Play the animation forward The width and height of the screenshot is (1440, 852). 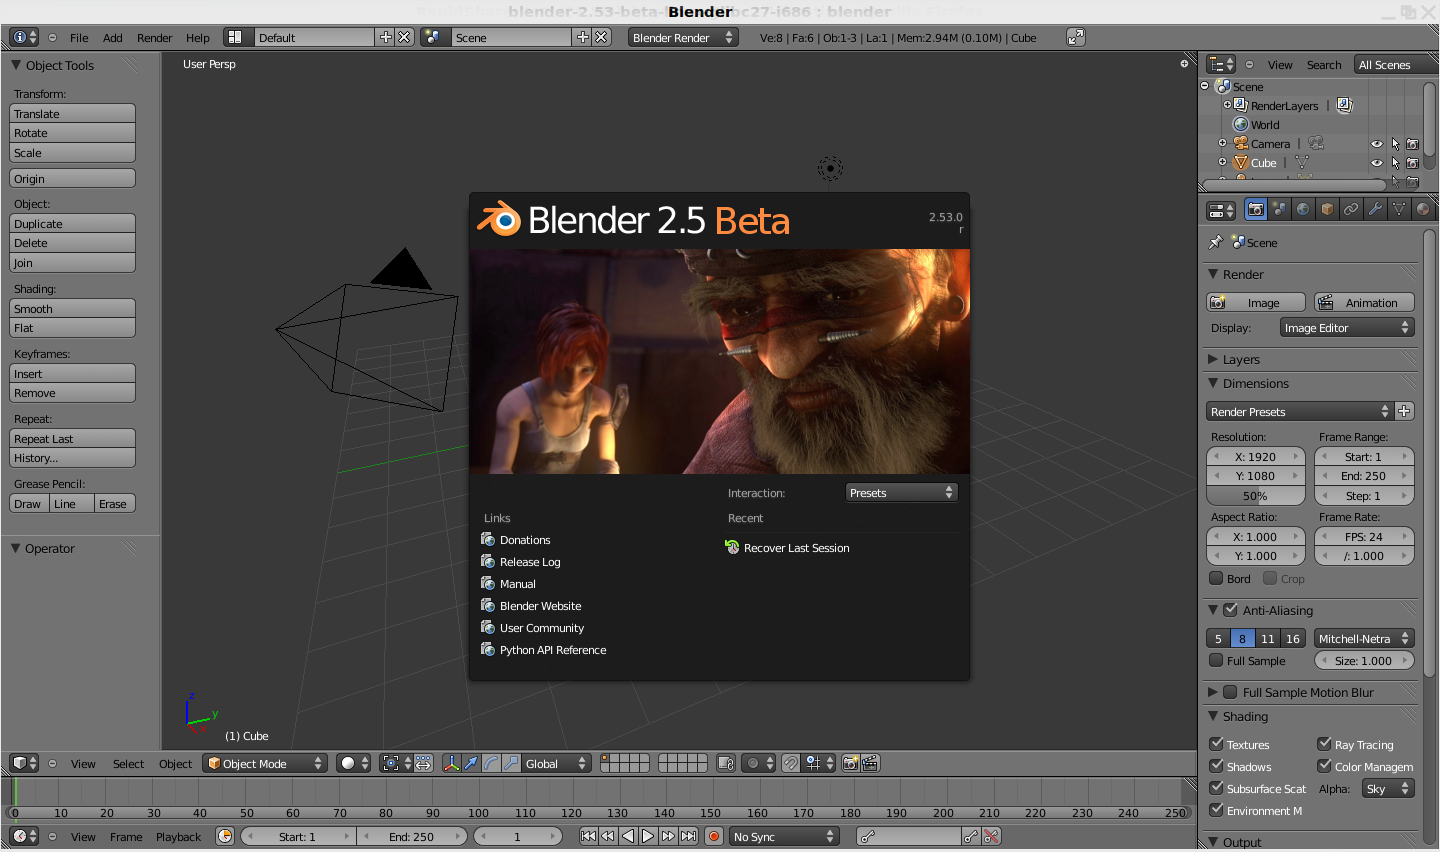[x=648, y=836]
